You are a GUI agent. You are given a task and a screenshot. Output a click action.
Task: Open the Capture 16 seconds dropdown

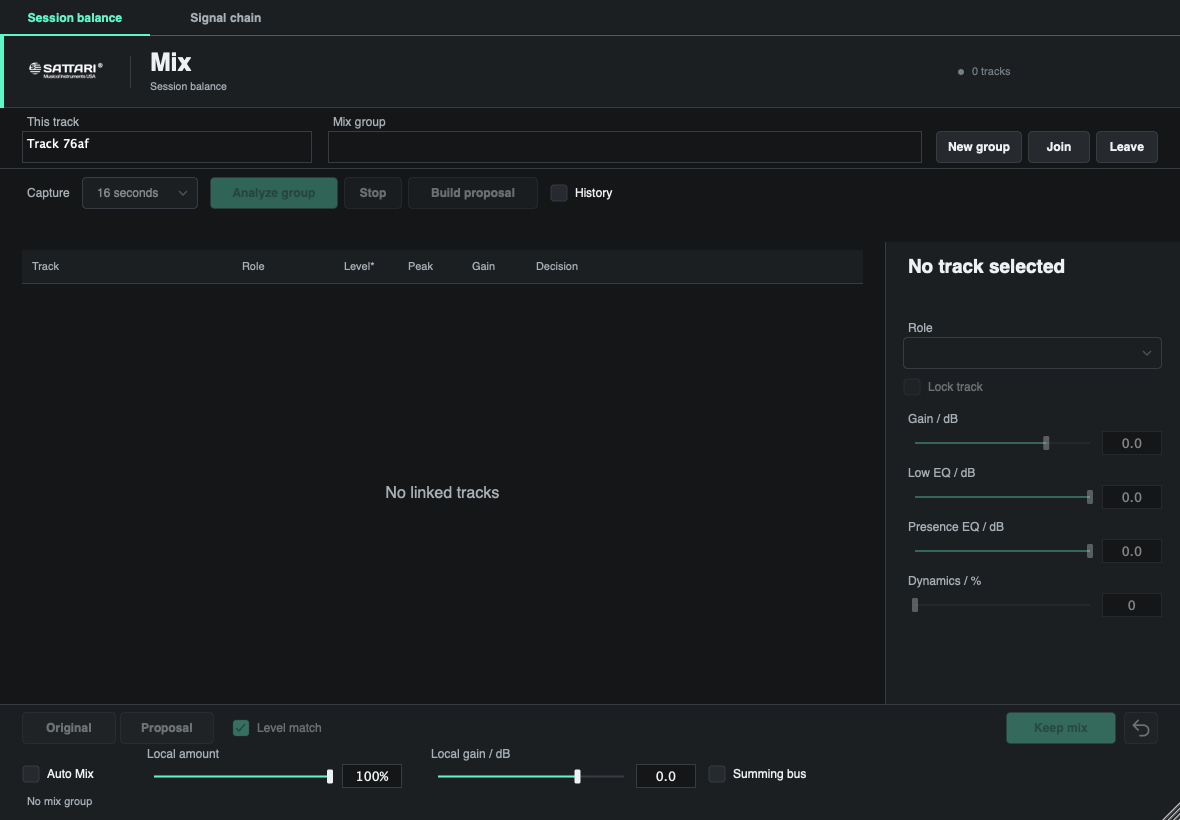tap(140, 193)
